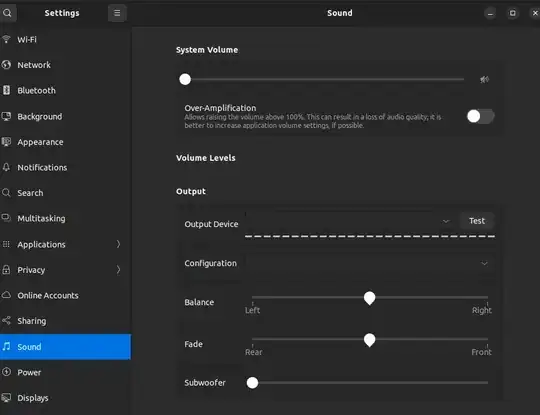Viewport: 540px width, 415px height.
Task: Click the Balance slider handle
Action: tap(370, 298)
